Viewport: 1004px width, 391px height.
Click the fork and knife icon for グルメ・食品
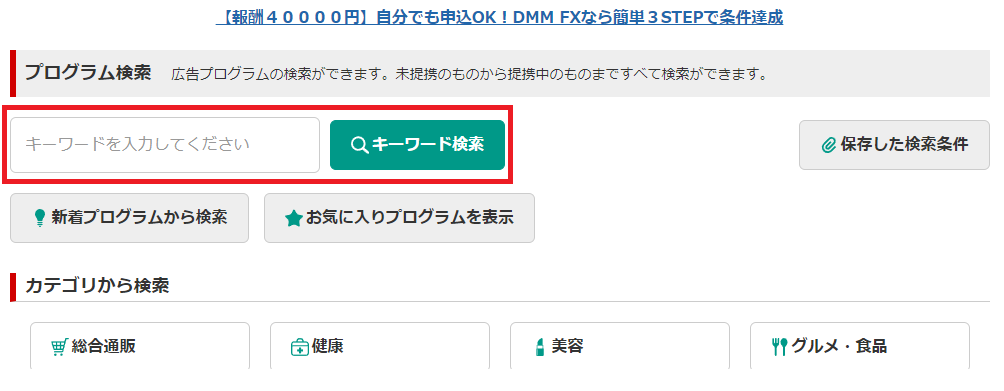780,347
